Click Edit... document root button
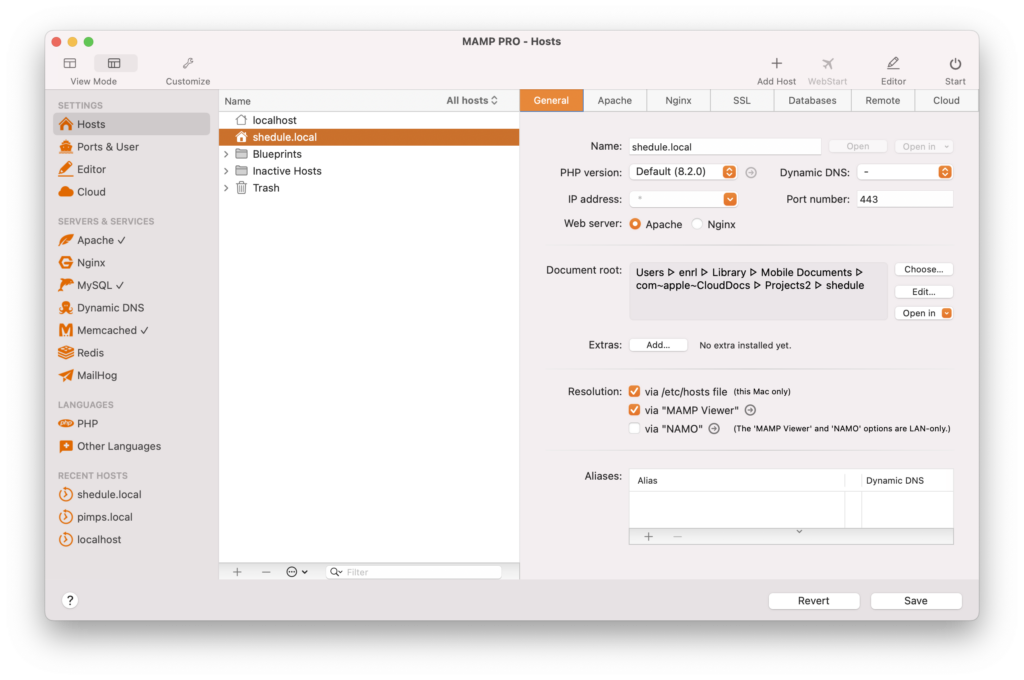 point(923,291)
